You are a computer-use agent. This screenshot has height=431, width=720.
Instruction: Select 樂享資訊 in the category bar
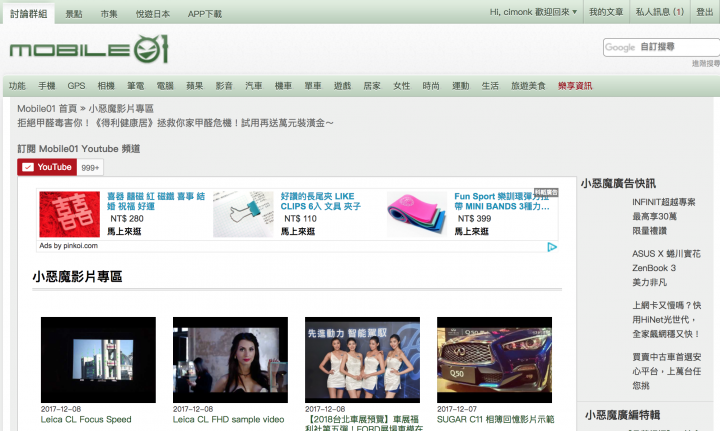point(575,86)
